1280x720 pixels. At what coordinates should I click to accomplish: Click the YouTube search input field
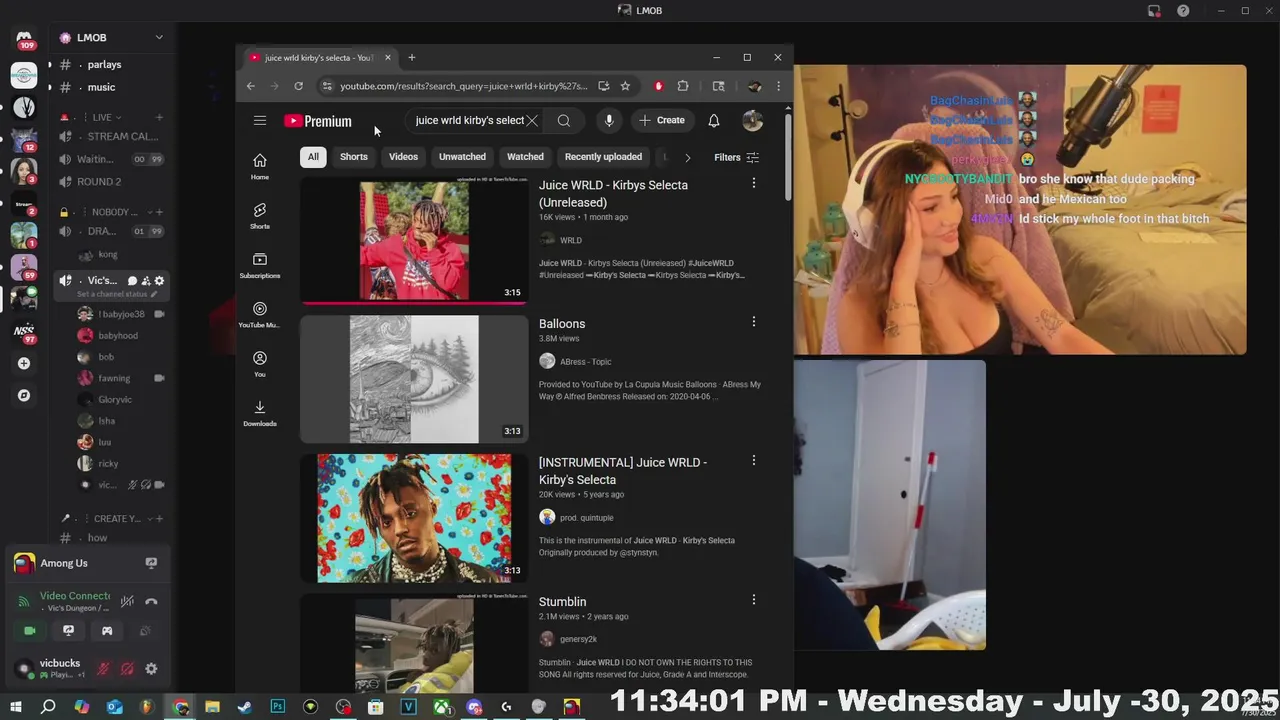coord(468,121)
